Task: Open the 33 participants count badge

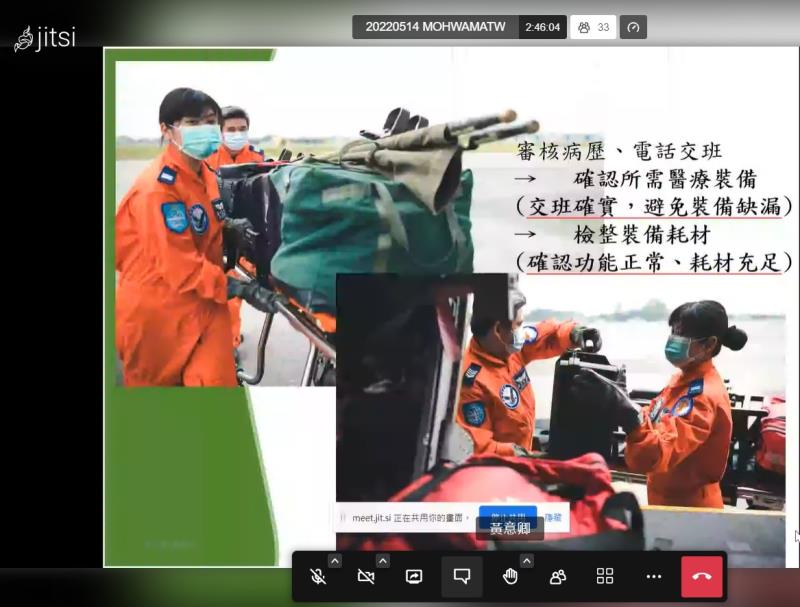Action: (x=593, y=27)
